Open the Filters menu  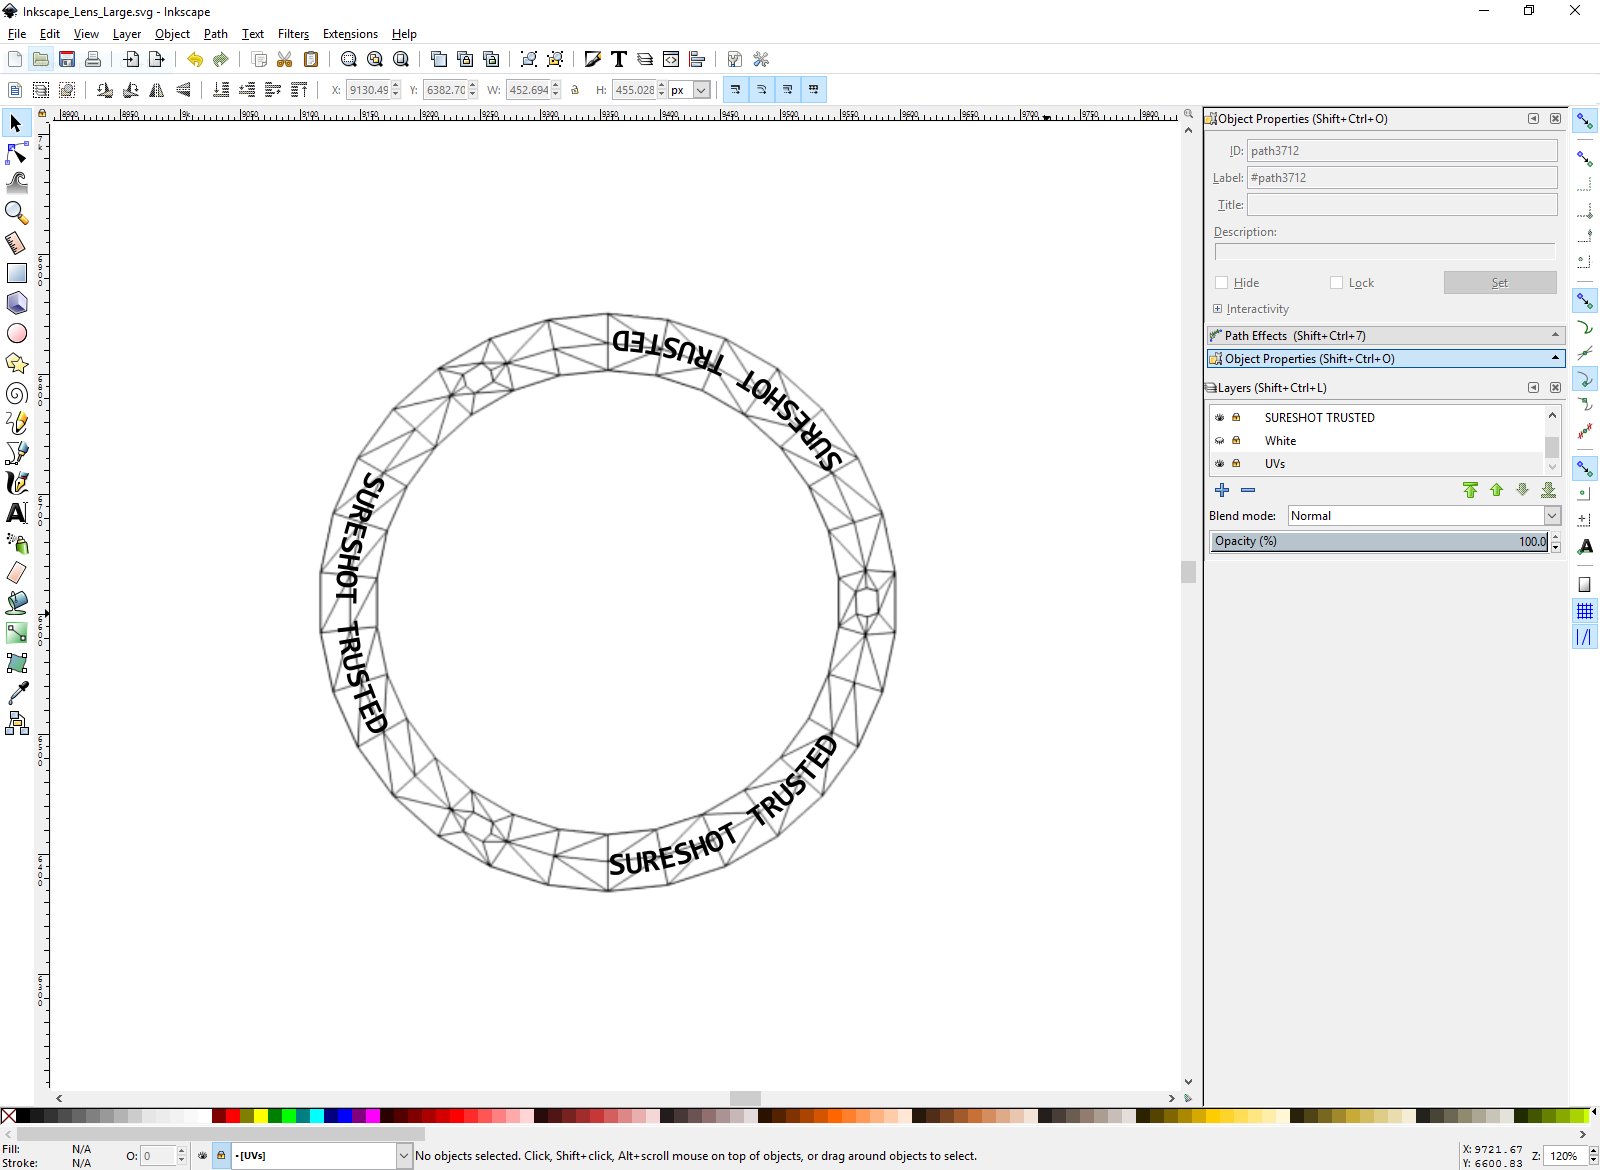click(293, 34)
